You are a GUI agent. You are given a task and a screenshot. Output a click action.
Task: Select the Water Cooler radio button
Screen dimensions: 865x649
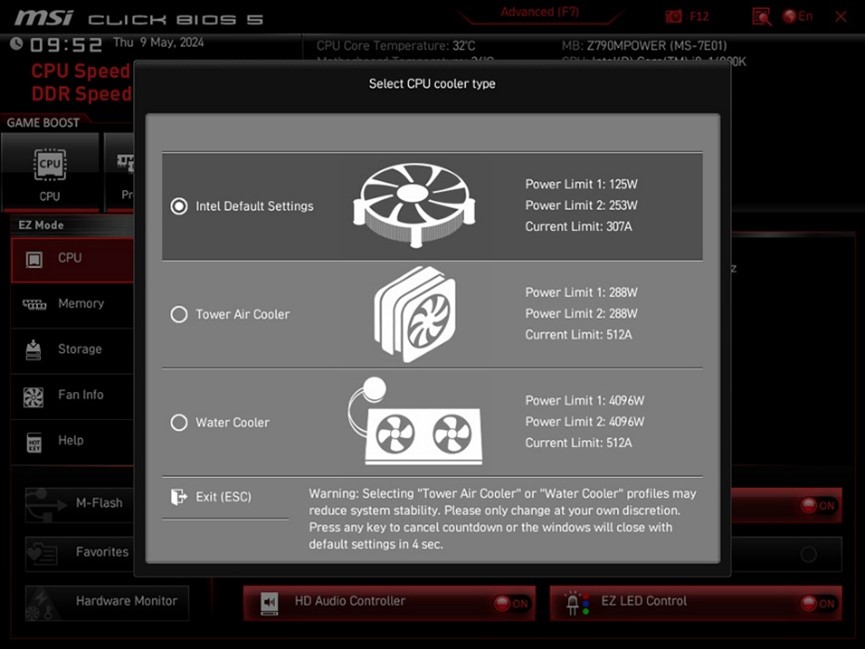tap(179, 423)
